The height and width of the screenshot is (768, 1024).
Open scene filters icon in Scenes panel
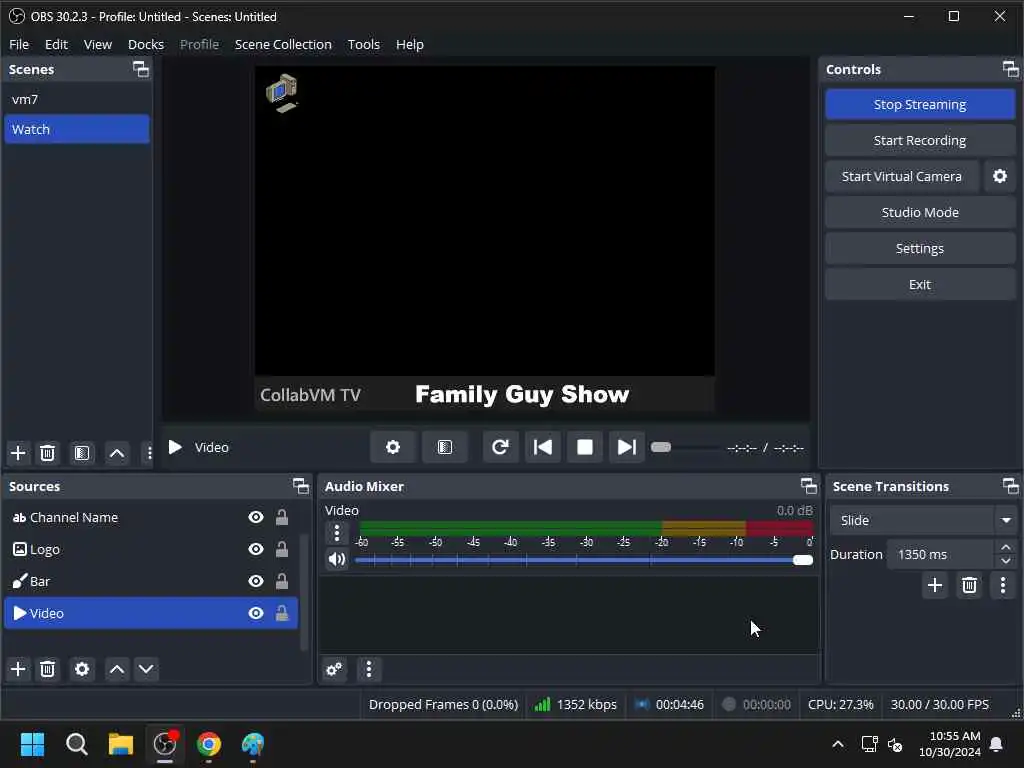pyautogui.click(x=82, y=453)
